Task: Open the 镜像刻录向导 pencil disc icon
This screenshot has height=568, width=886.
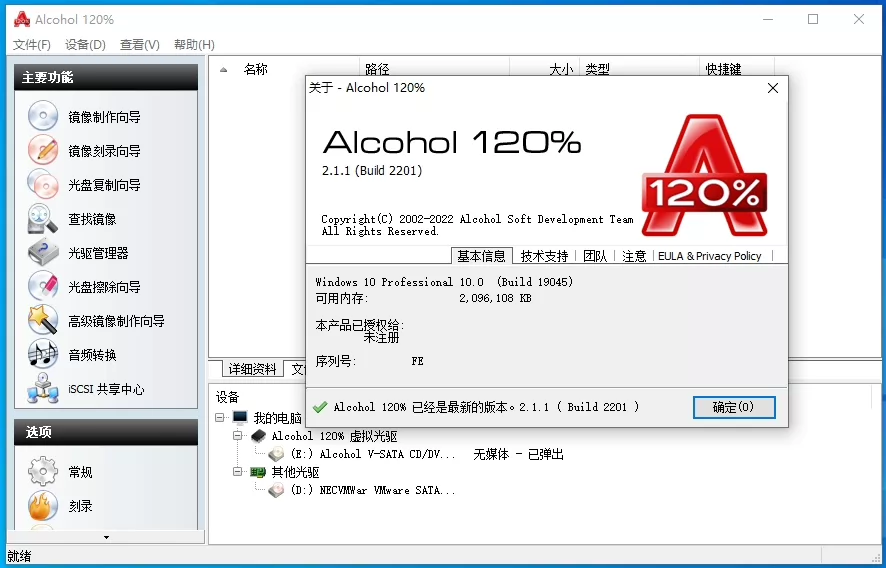Action: tap(42, 150)
